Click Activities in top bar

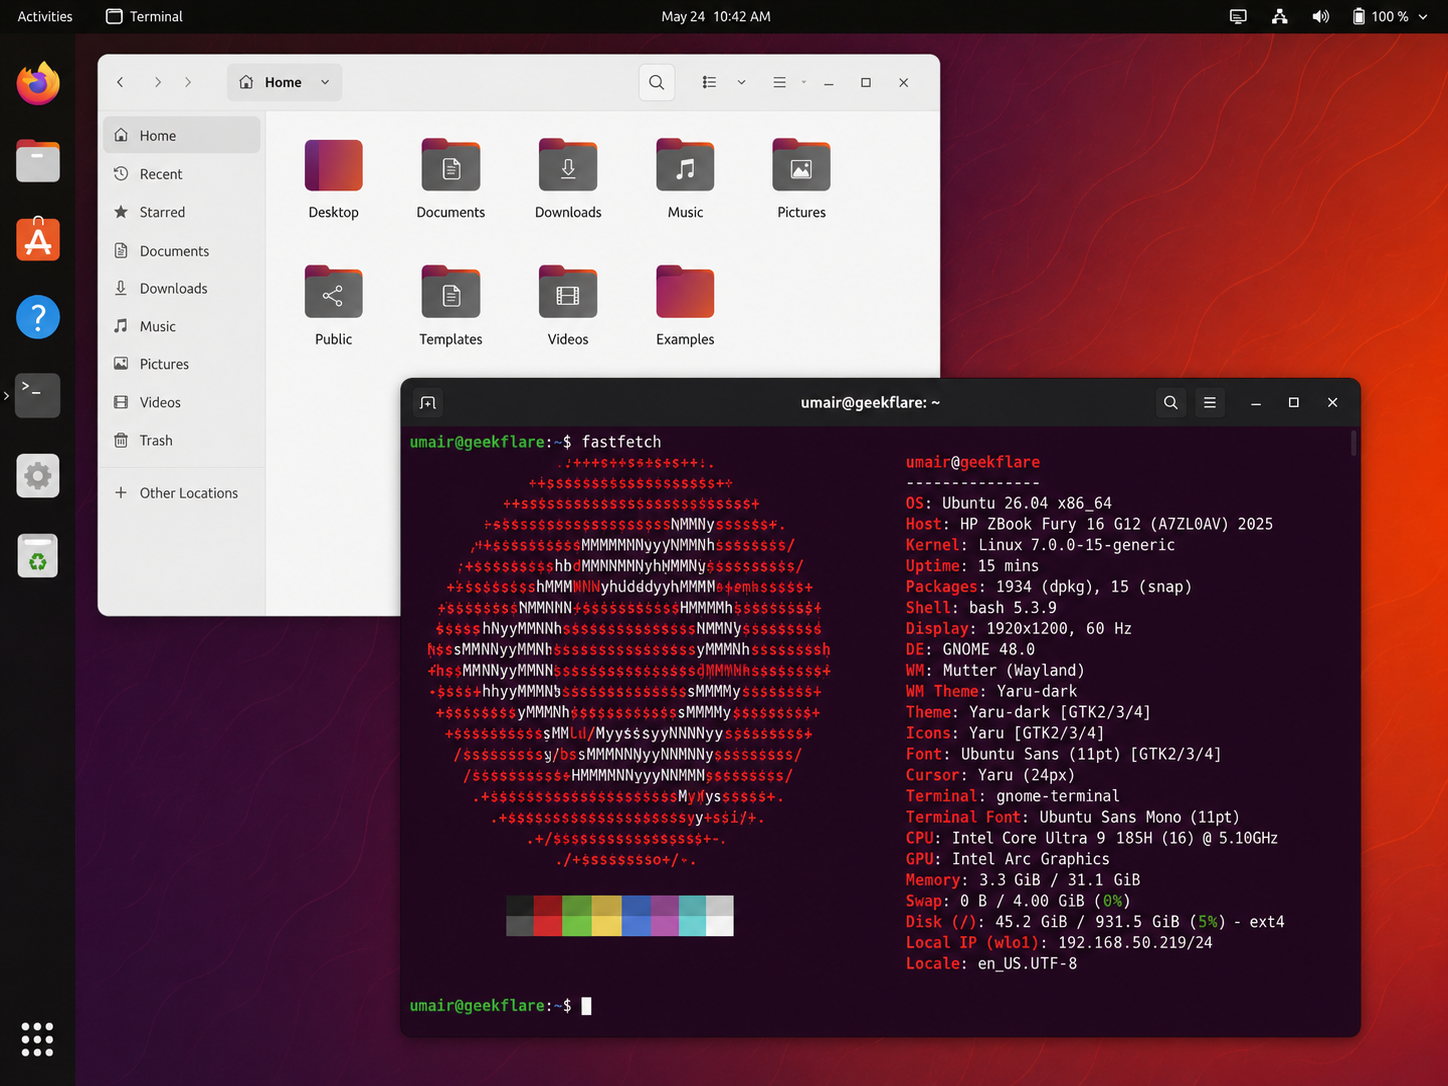click(x=45, y=16)
